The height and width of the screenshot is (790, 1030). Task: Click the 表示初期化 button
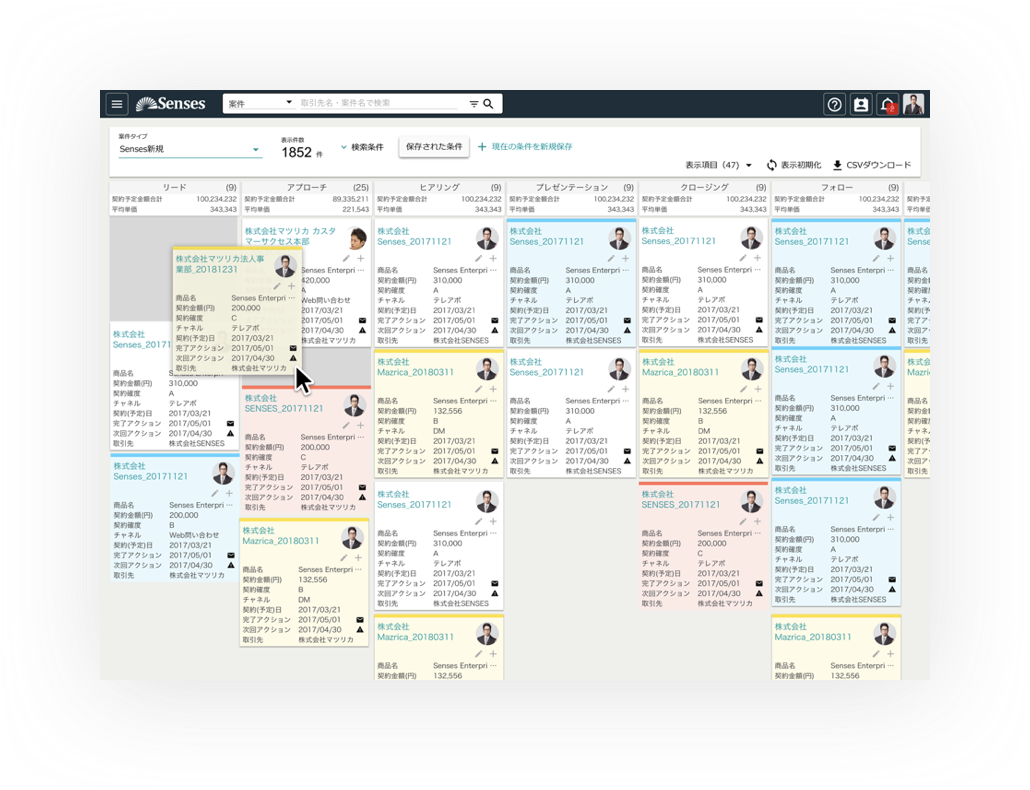[x=794, y=165]
